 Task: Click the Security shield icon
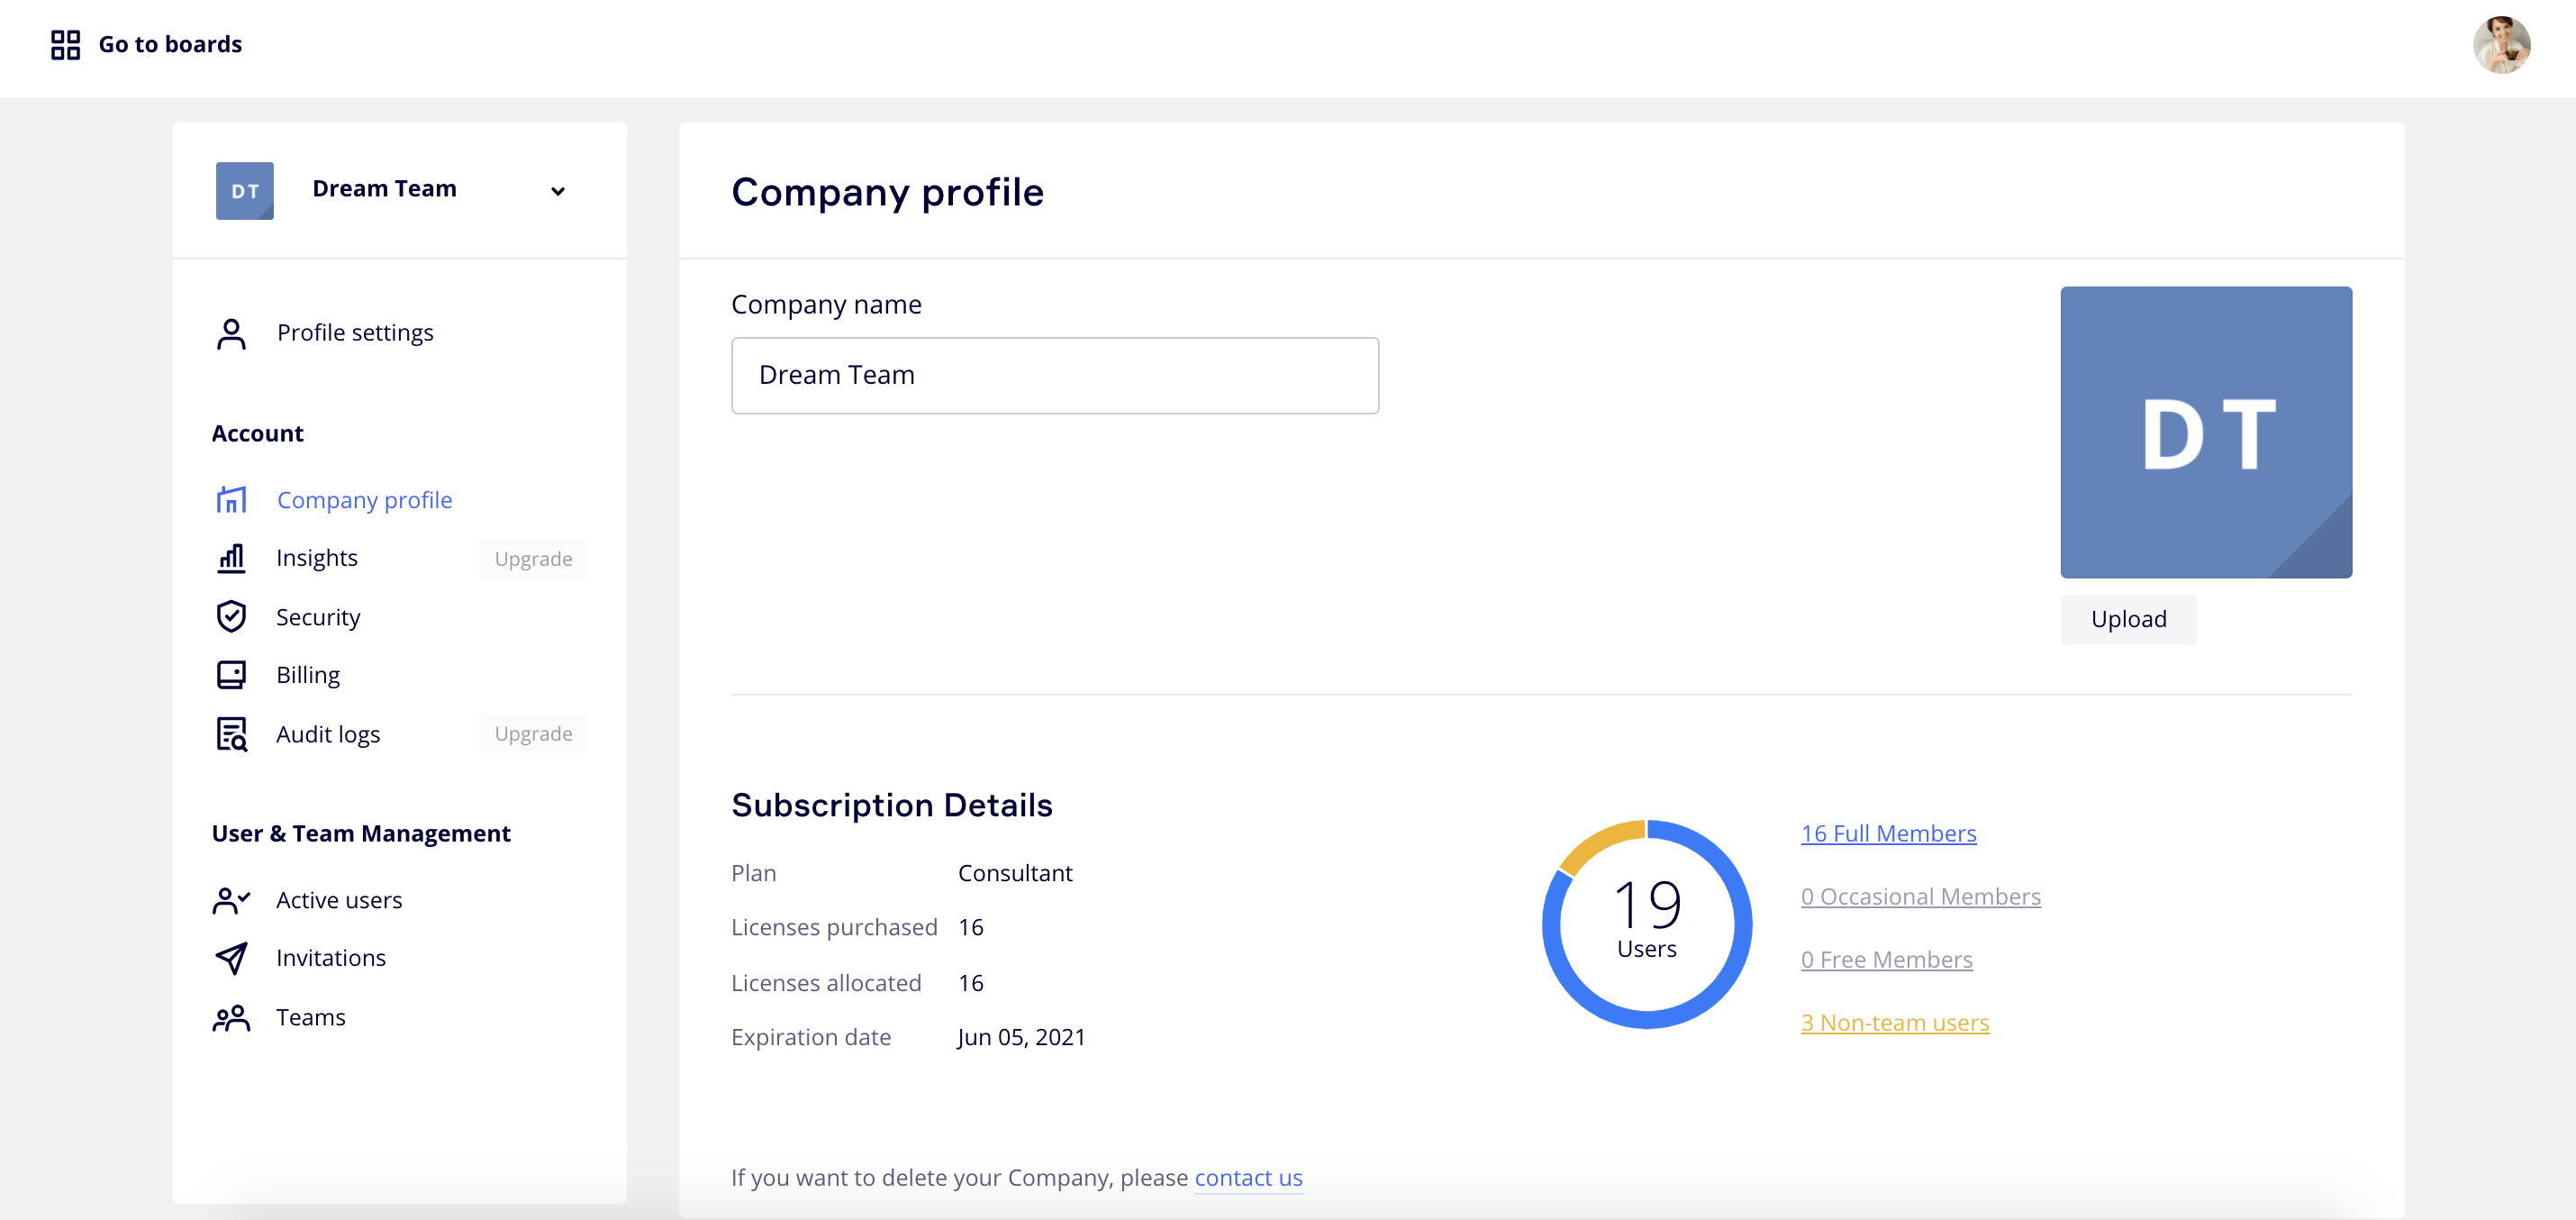click(x=231, y=617)
